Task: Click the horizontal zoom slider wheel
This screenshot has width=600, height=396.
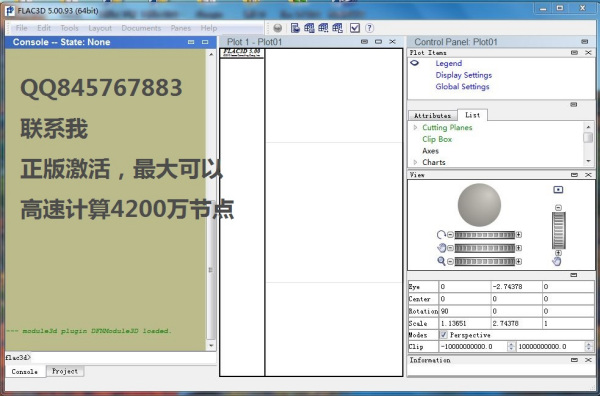Action: coord(484,261)
